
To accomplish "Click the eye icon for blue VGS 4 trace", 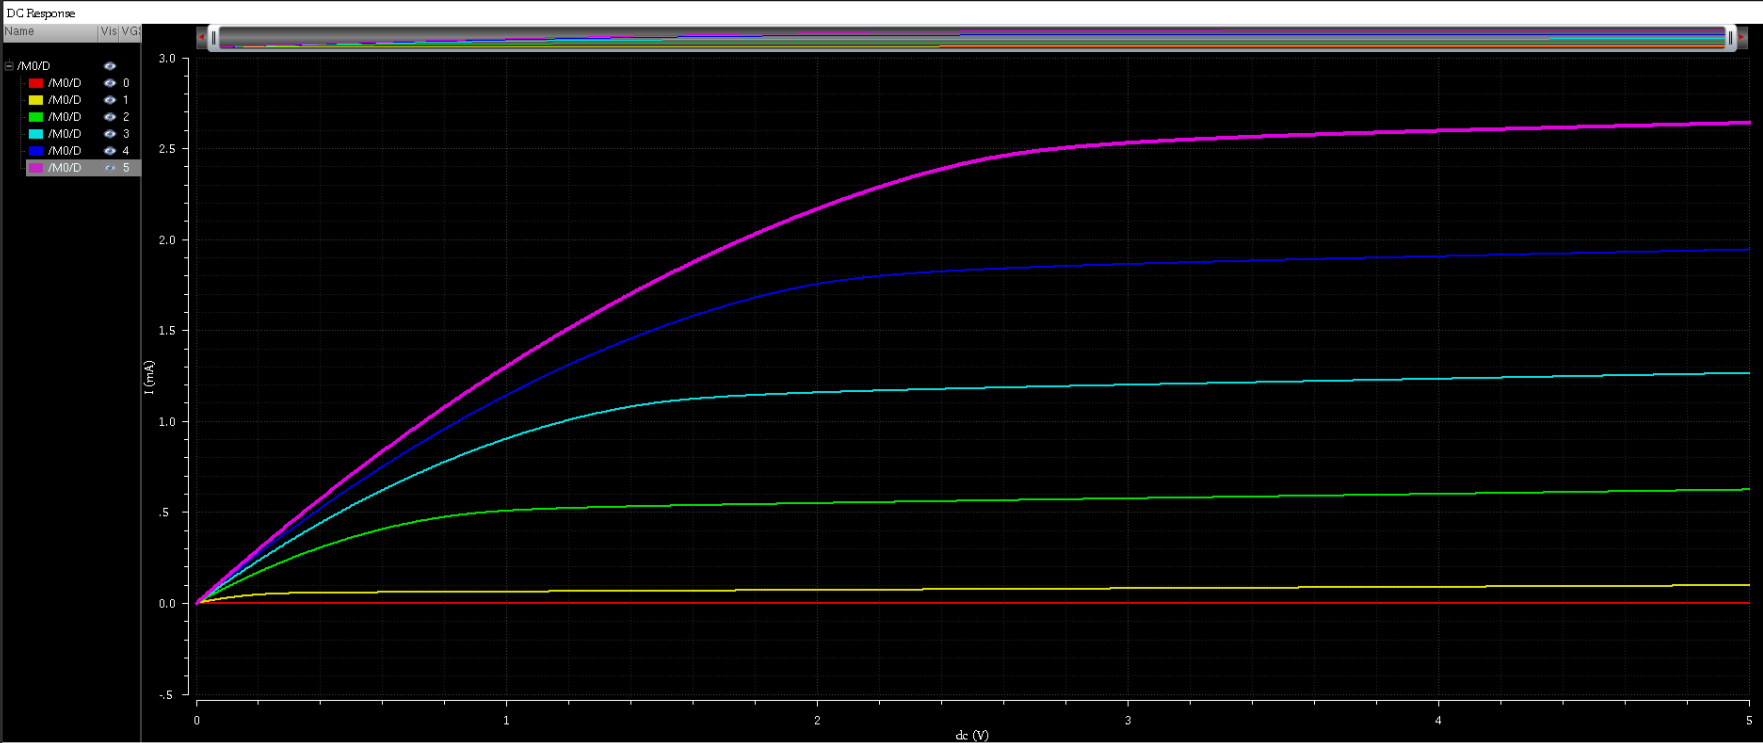I will (x=110, y=151).
